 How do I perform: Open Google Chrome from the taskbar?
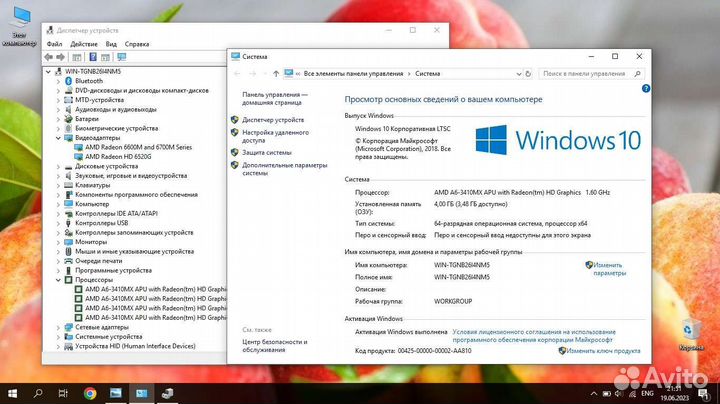(90, 393)
